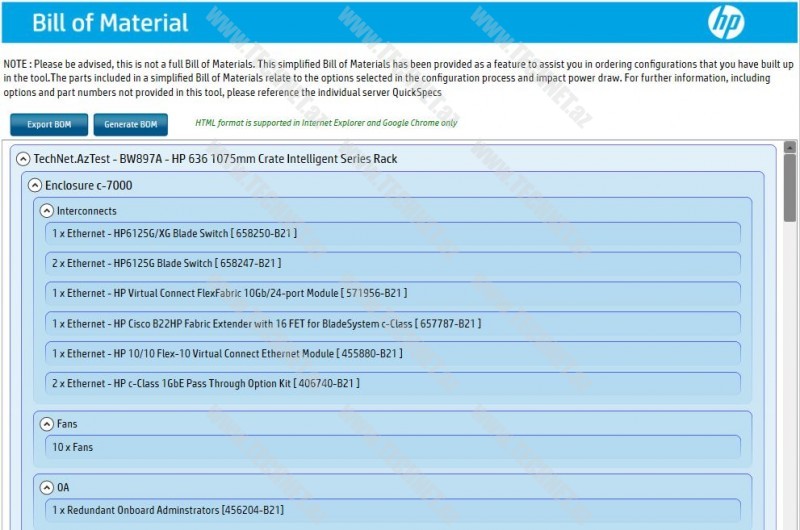Screen dimensions: 800x530
Task: Select the 10/10 Flex-10 Virtual Connect row
Action: pos(392,353)
